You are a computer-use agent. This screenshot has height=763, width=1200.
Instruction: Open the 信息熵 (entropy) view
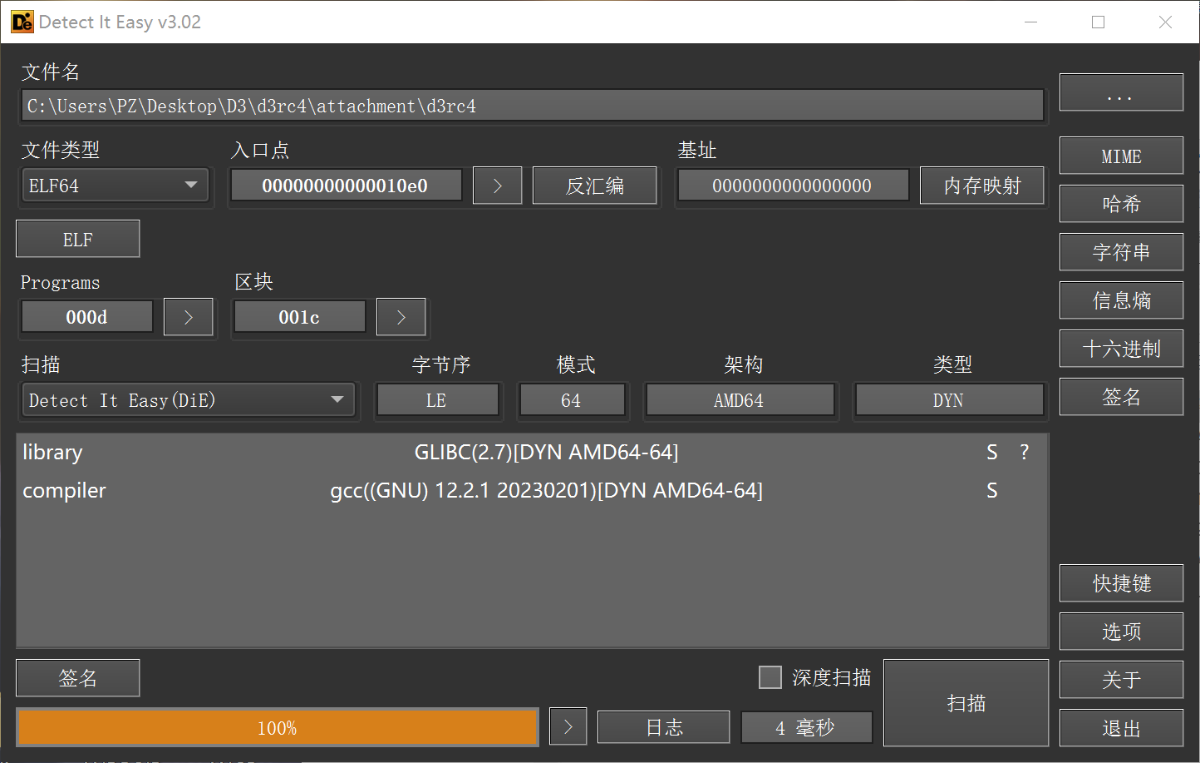pyautogui.click(x=1121, y=300)
